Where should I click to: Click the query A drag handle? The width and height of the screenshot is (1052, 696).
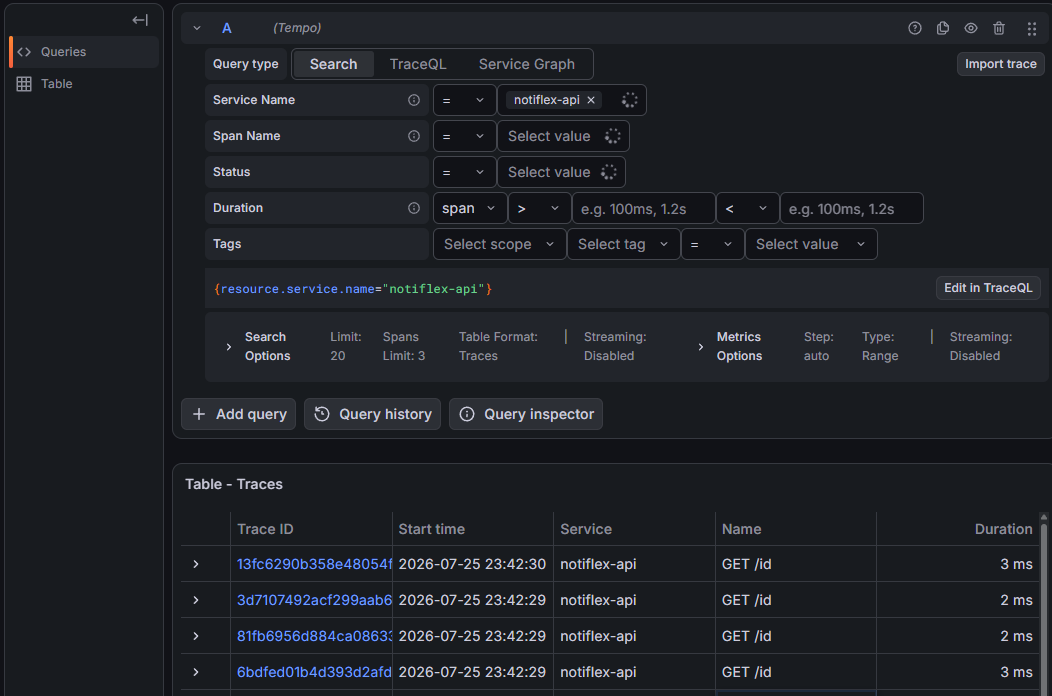click(x=1032, y=28)
